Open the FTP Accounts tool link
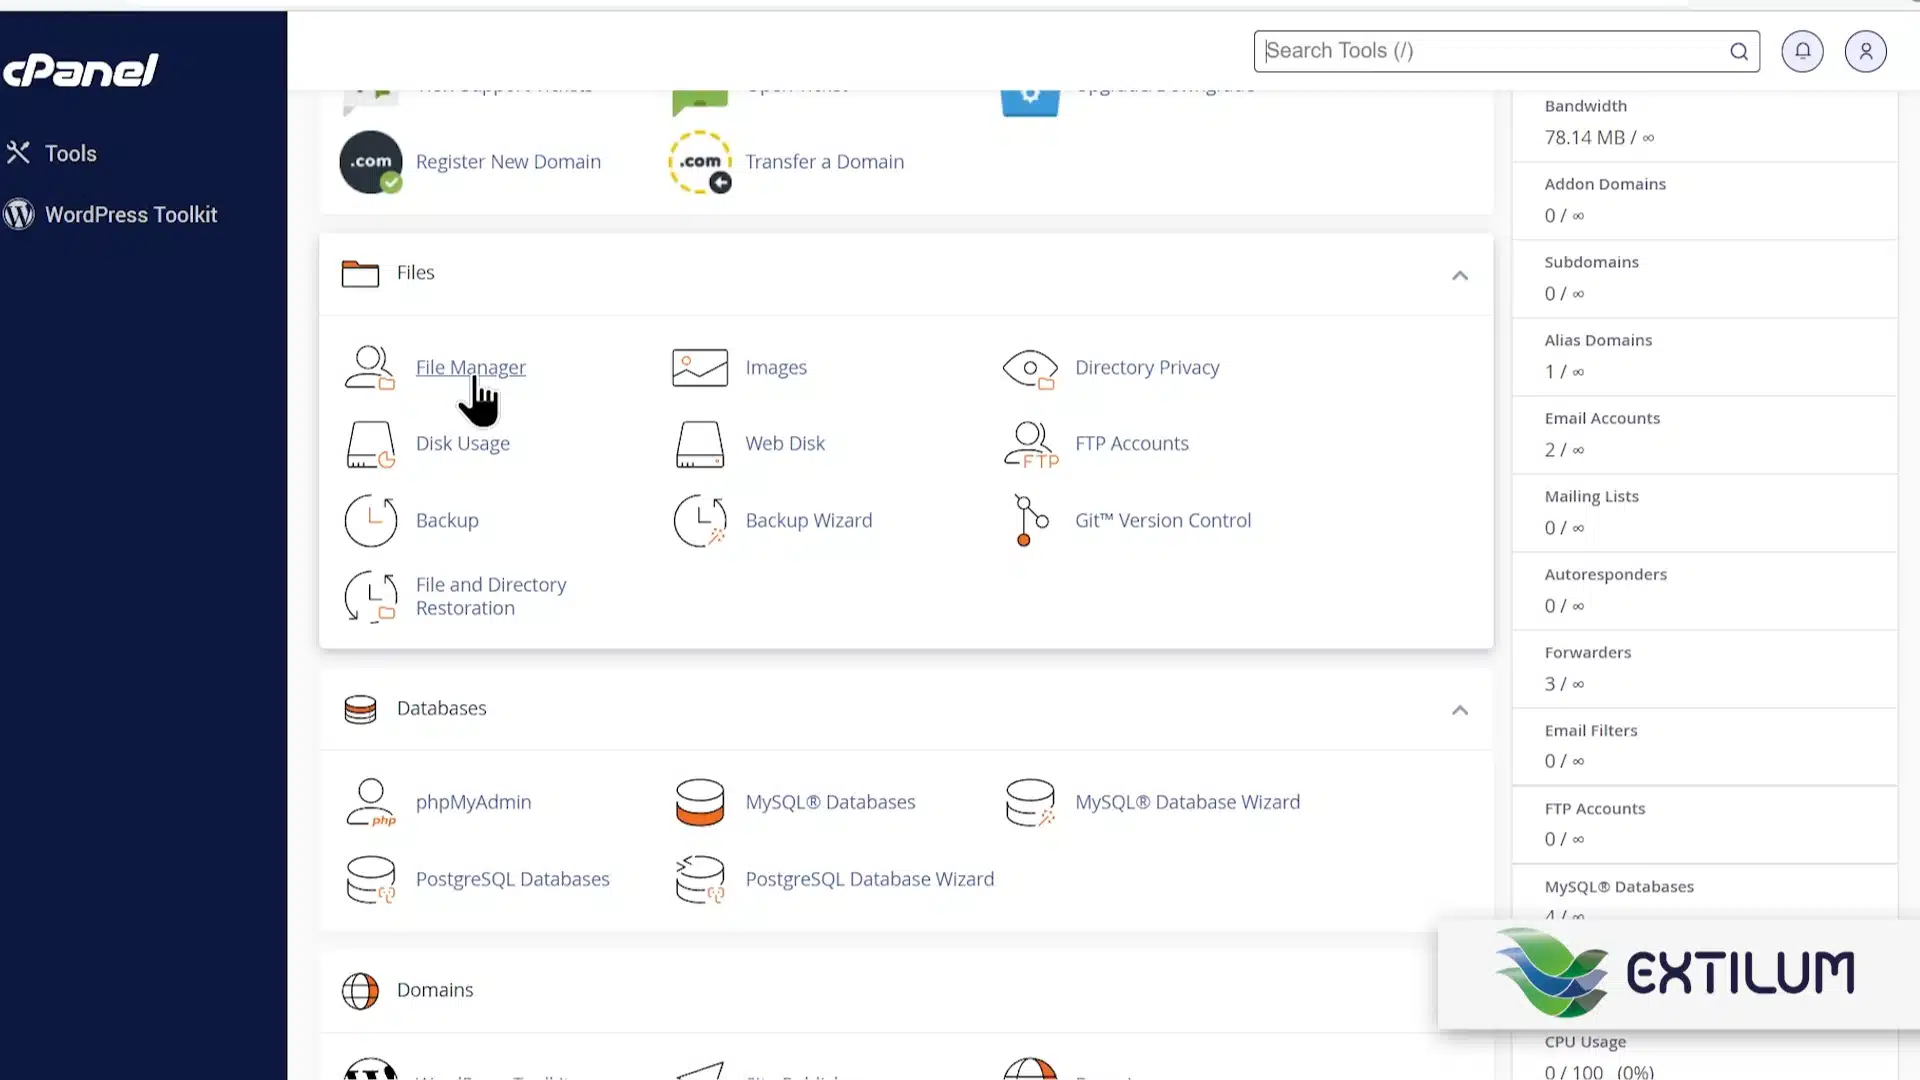1920x1080 pixels. (1132, 444)
